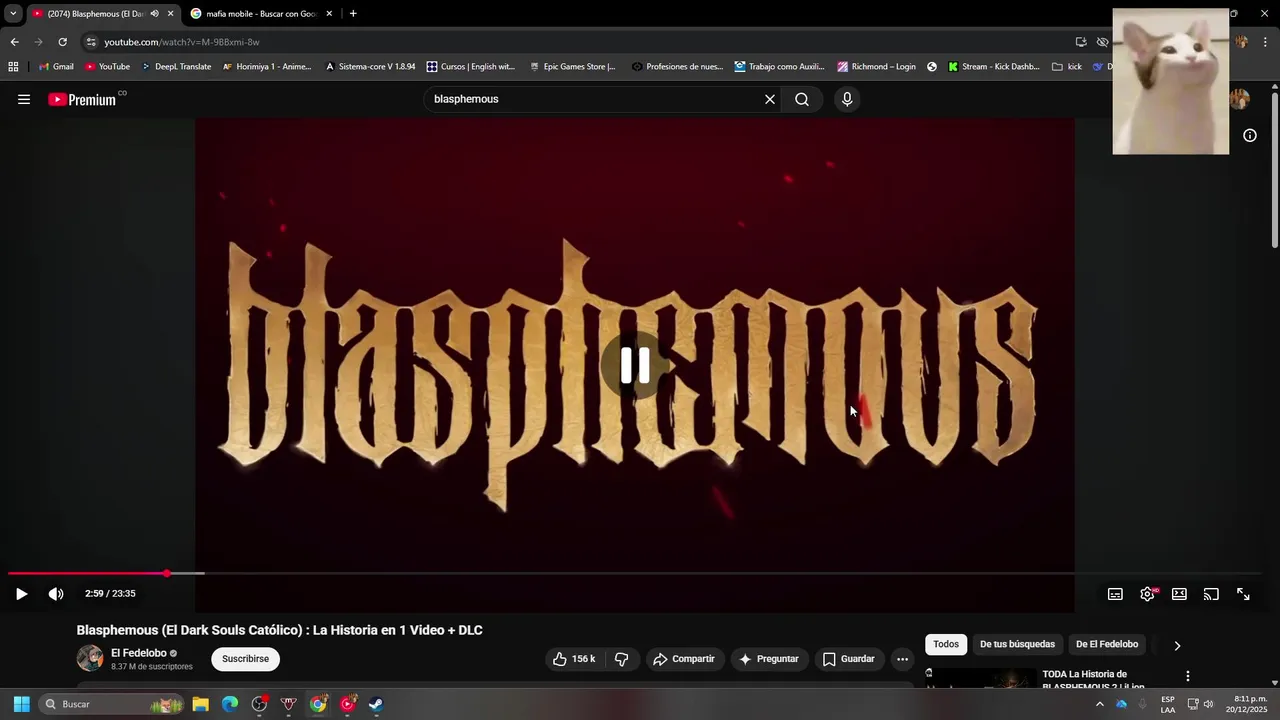1280x720 pixels.
Task: Open the Windows Start menu
Action: pos(21,704)
